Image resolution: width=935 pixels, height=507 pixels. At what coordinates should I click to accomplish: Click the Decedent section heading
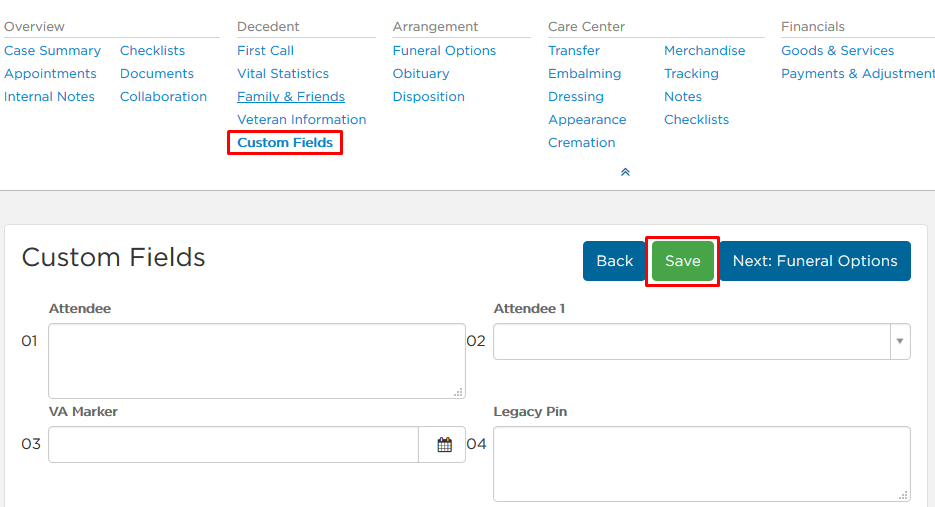point(268,27)
